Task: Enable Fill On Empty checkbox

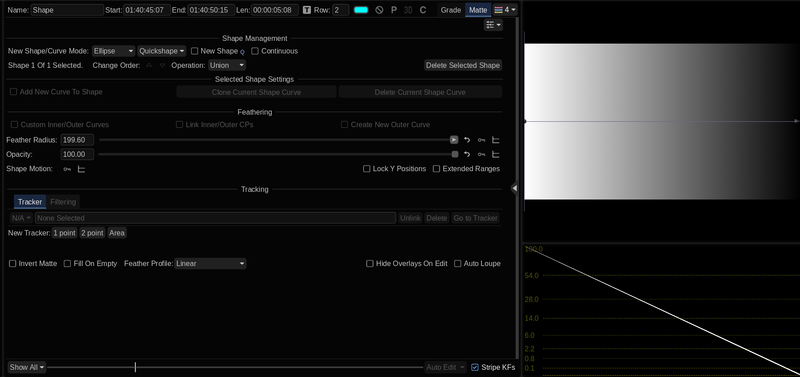Action: click(67, 264)
